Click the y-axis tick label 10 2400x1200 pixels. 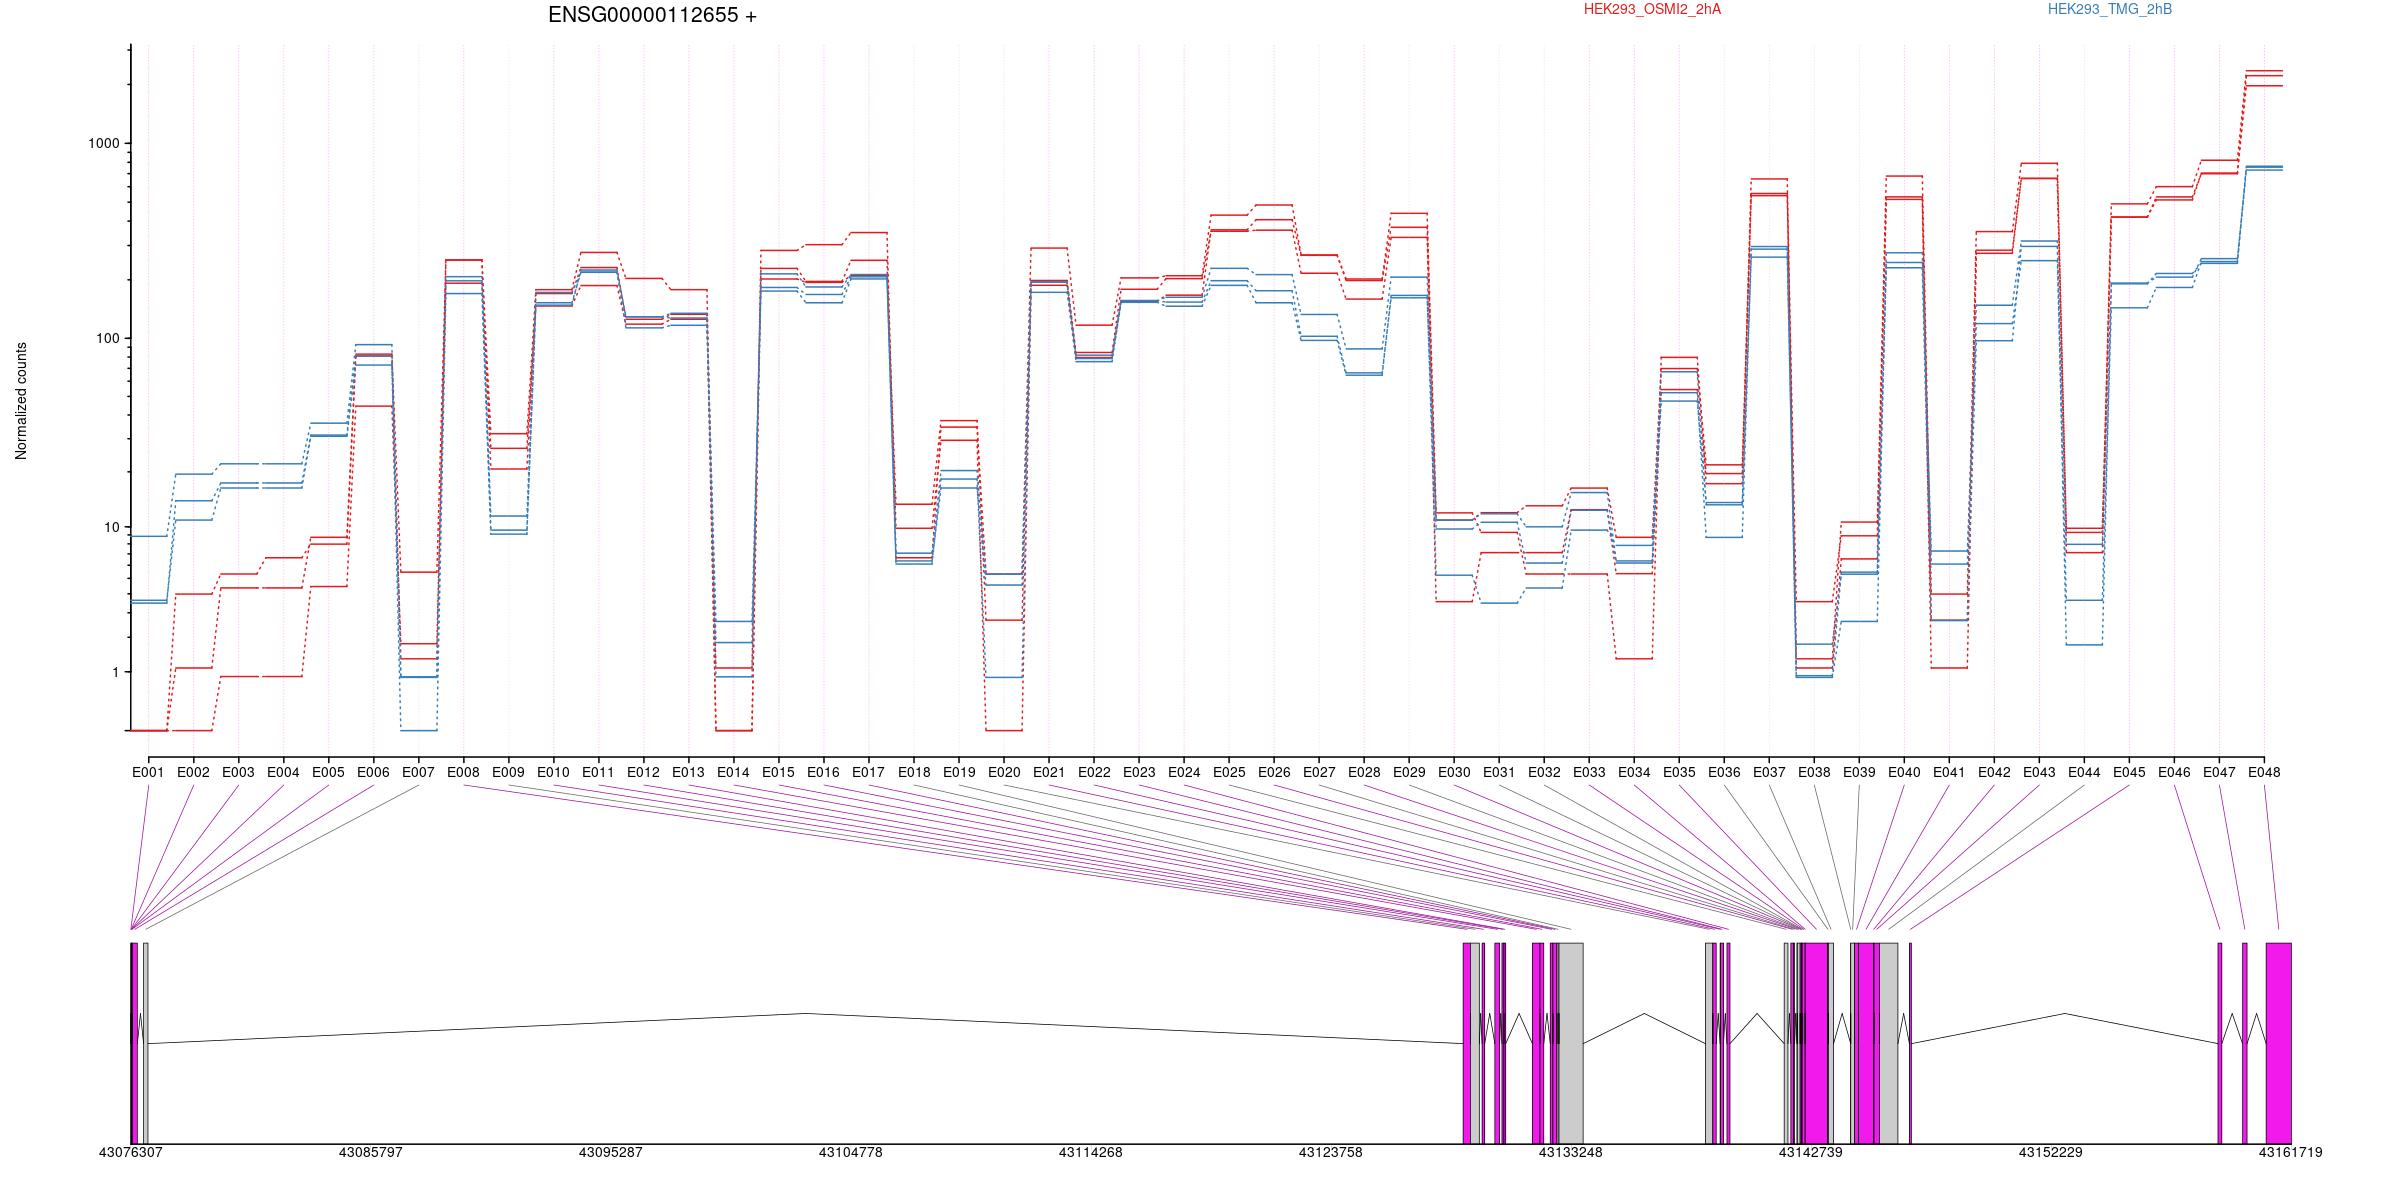click(x=112, y=527)
